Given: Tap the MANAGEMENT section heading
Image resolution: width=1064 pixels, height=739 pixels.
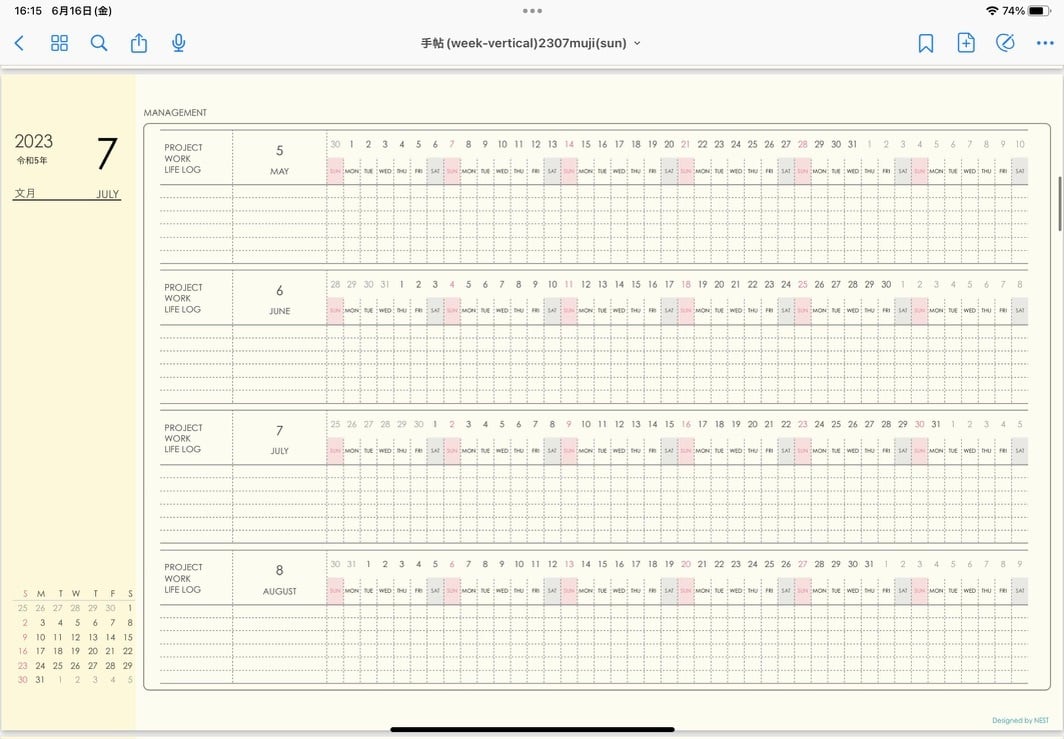Looking at the screenshot, I should pyautogui.click(x=175, y=113).
